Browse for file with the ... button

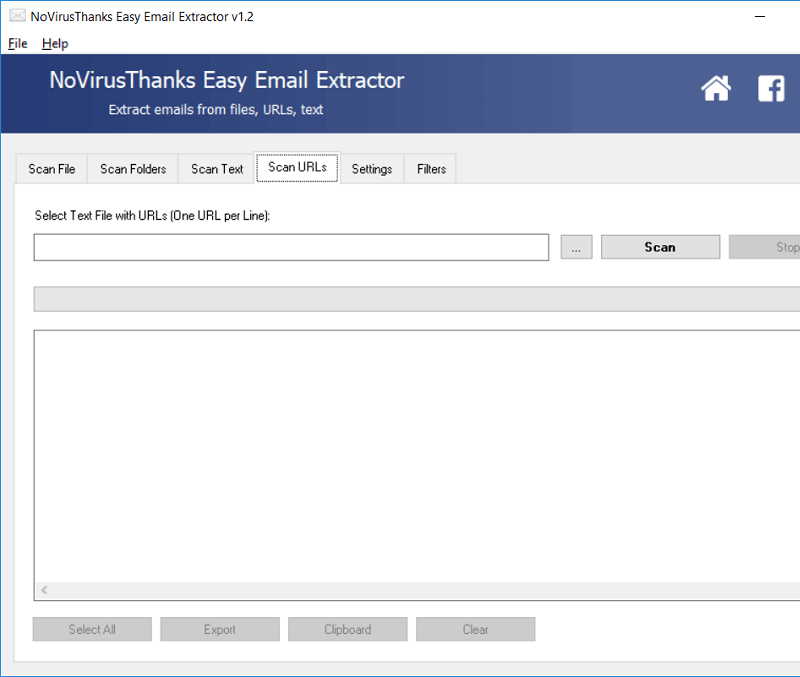click(x=577, y=247)
